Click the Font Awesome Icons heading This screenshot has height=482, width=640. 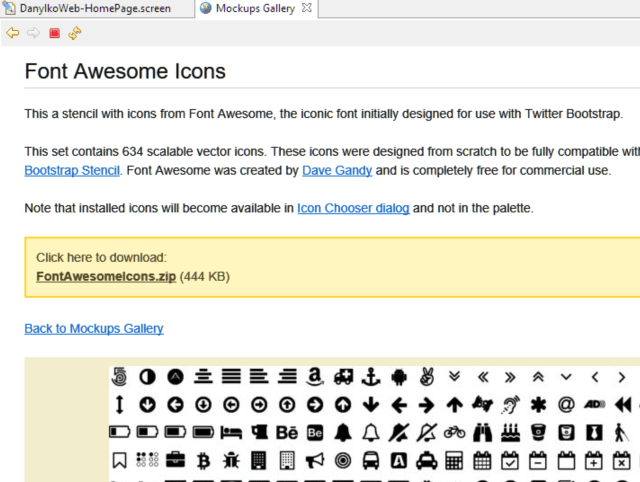point(125,71)
